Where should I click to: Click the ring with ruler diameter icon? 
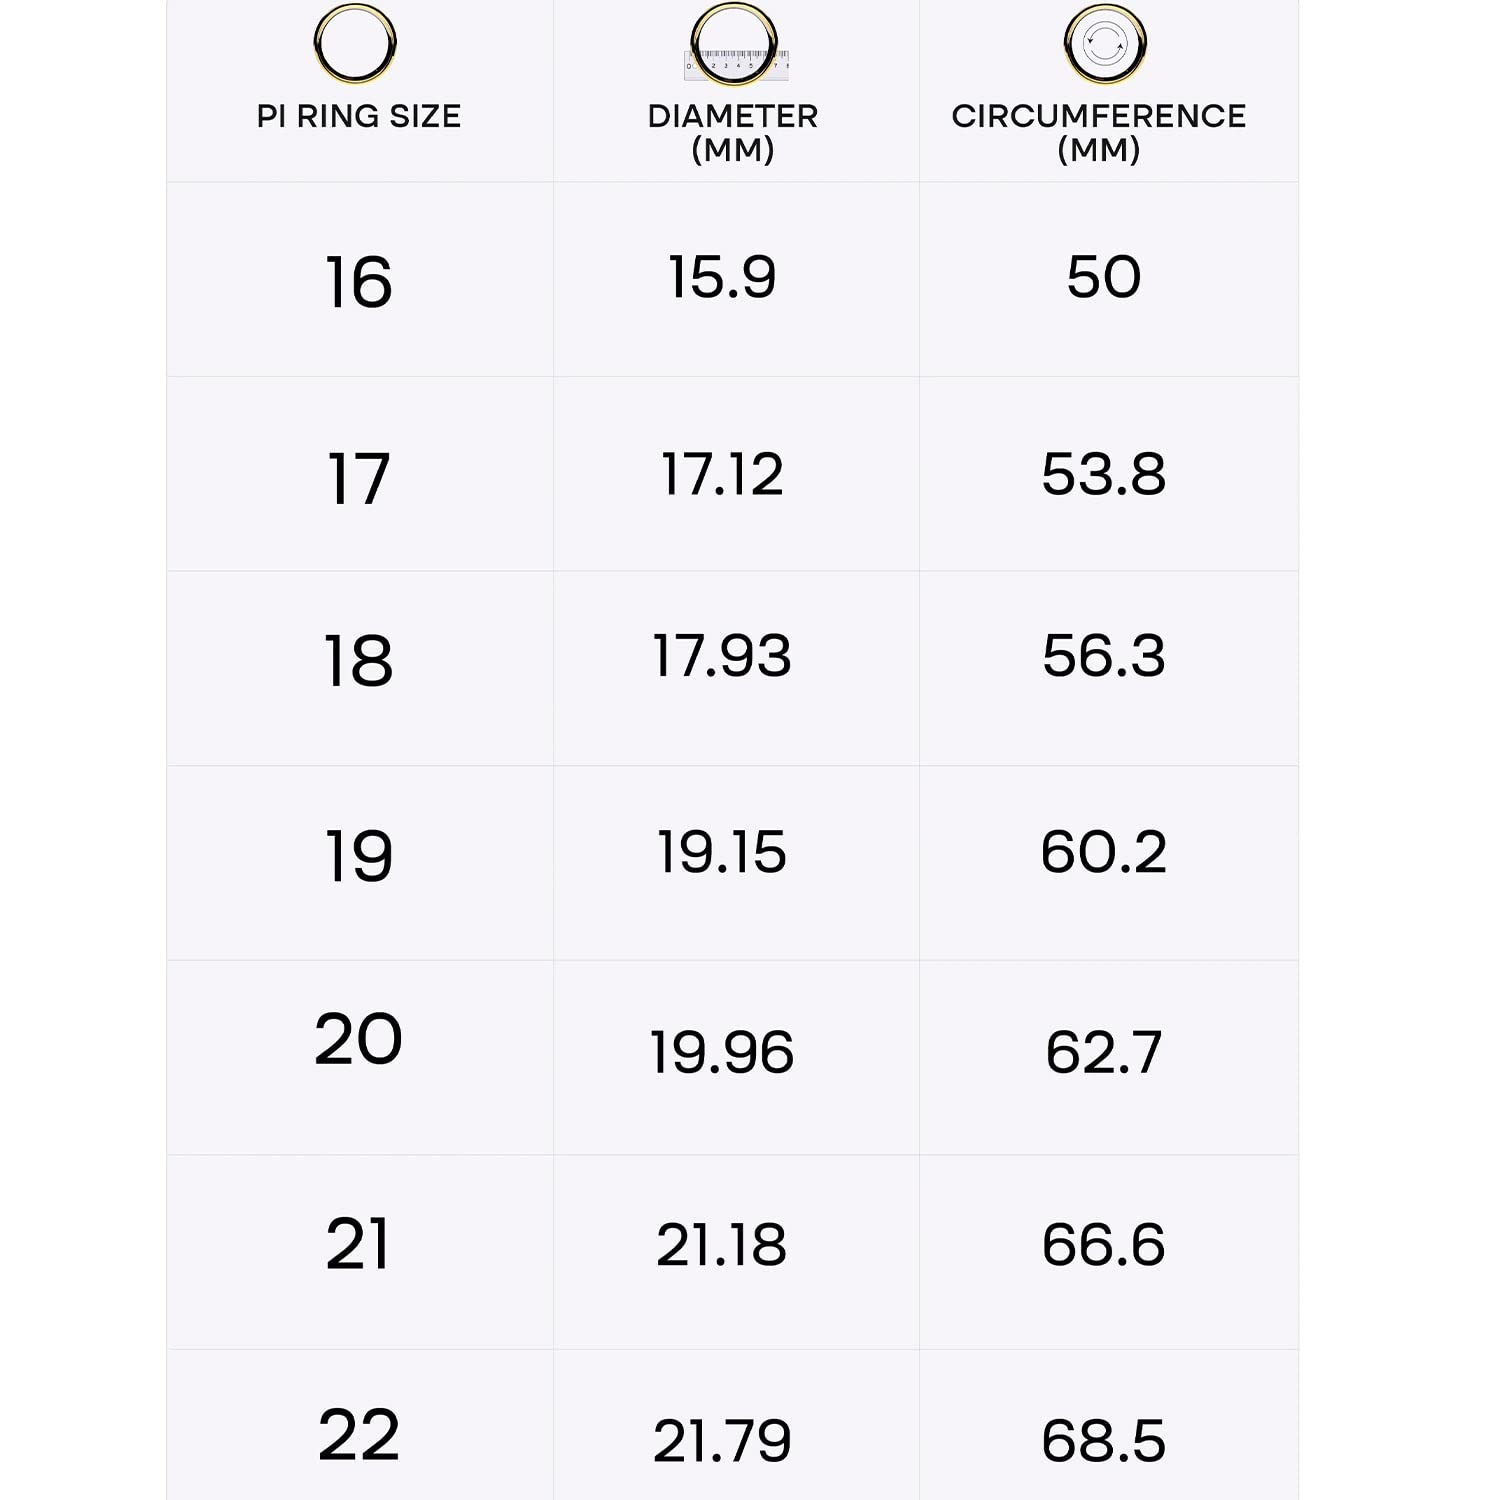click(x=734, y=46)
